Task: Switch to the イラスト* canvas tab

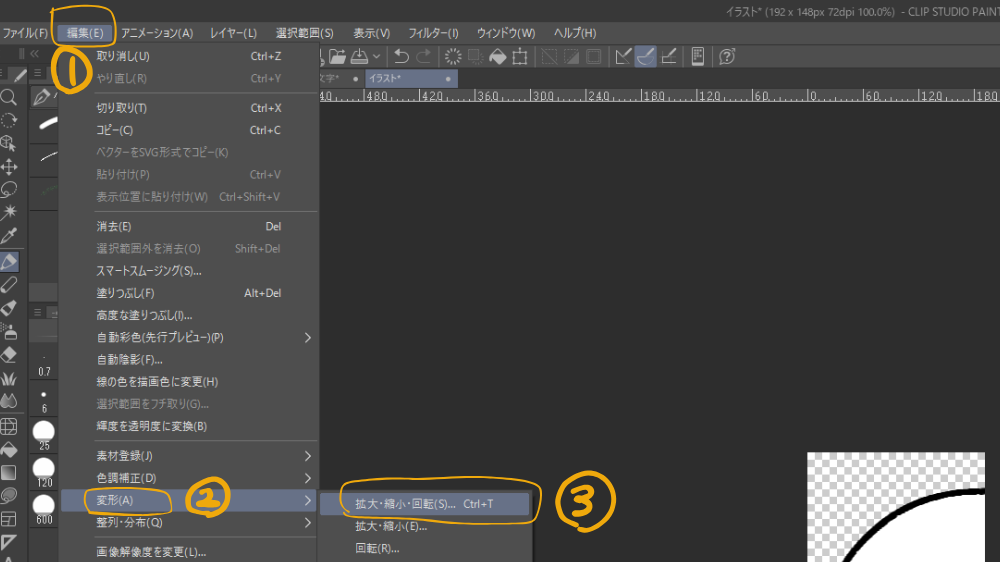Action: pos(411,79)
